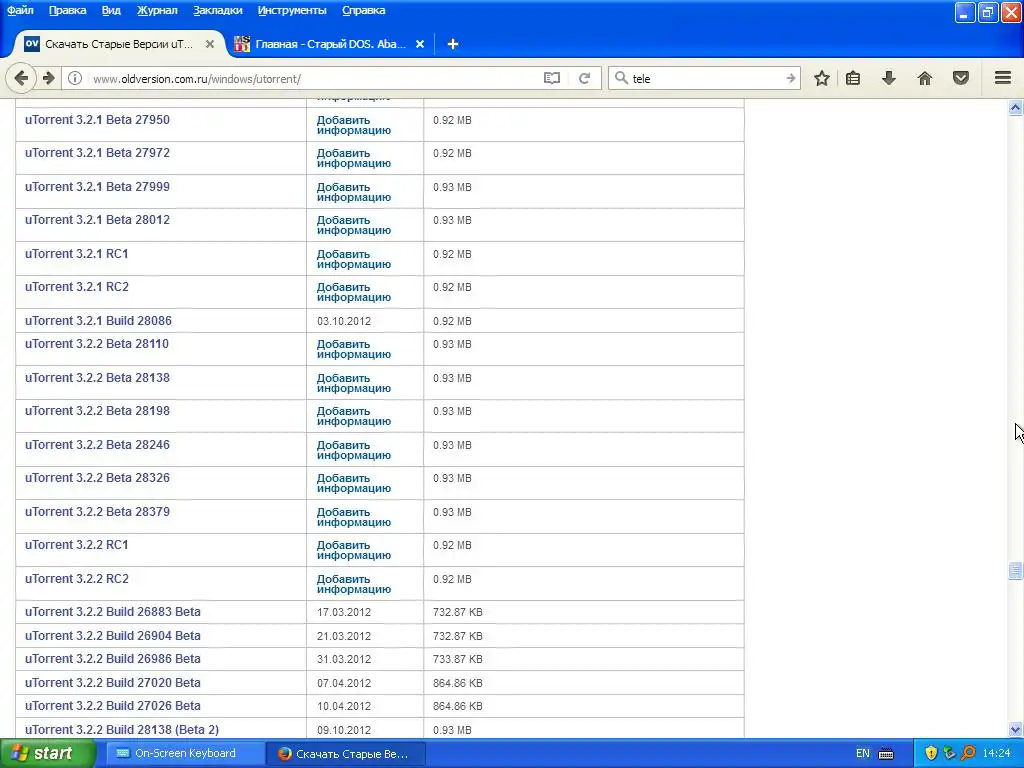
Task: Show site information icon in address bar
Action: tap(75, 78)
